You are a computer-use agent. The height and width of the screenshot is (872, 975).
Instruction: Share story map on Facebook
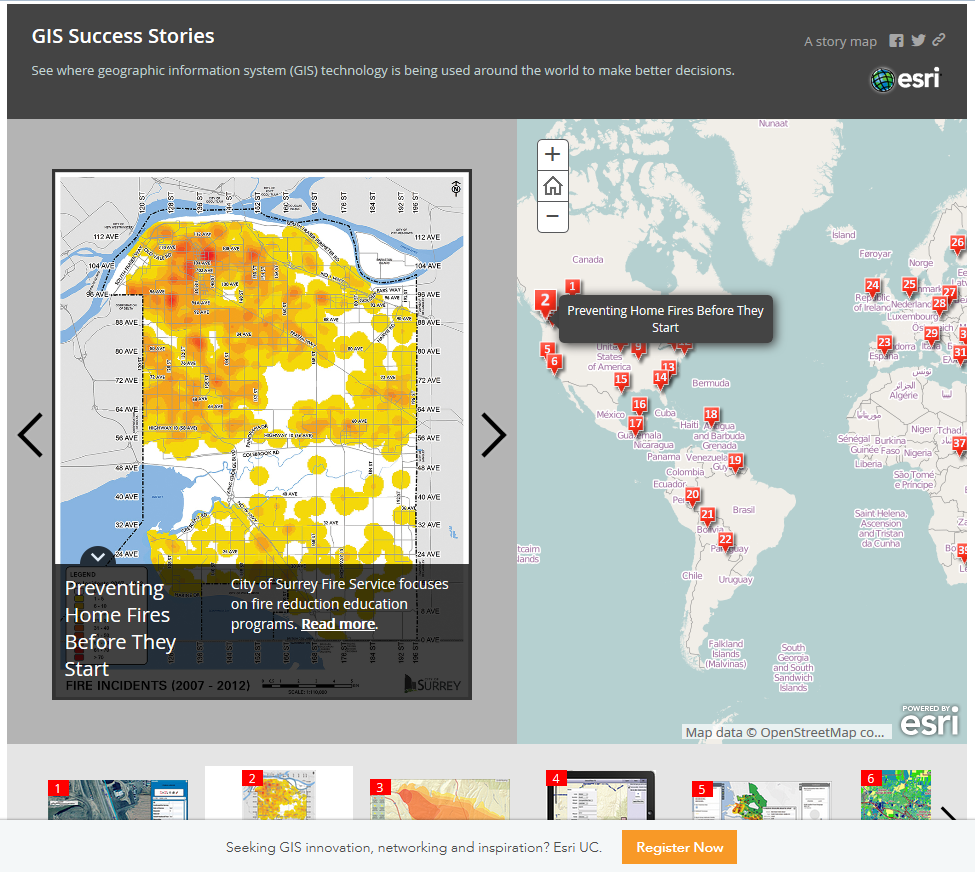pos(896,41)
